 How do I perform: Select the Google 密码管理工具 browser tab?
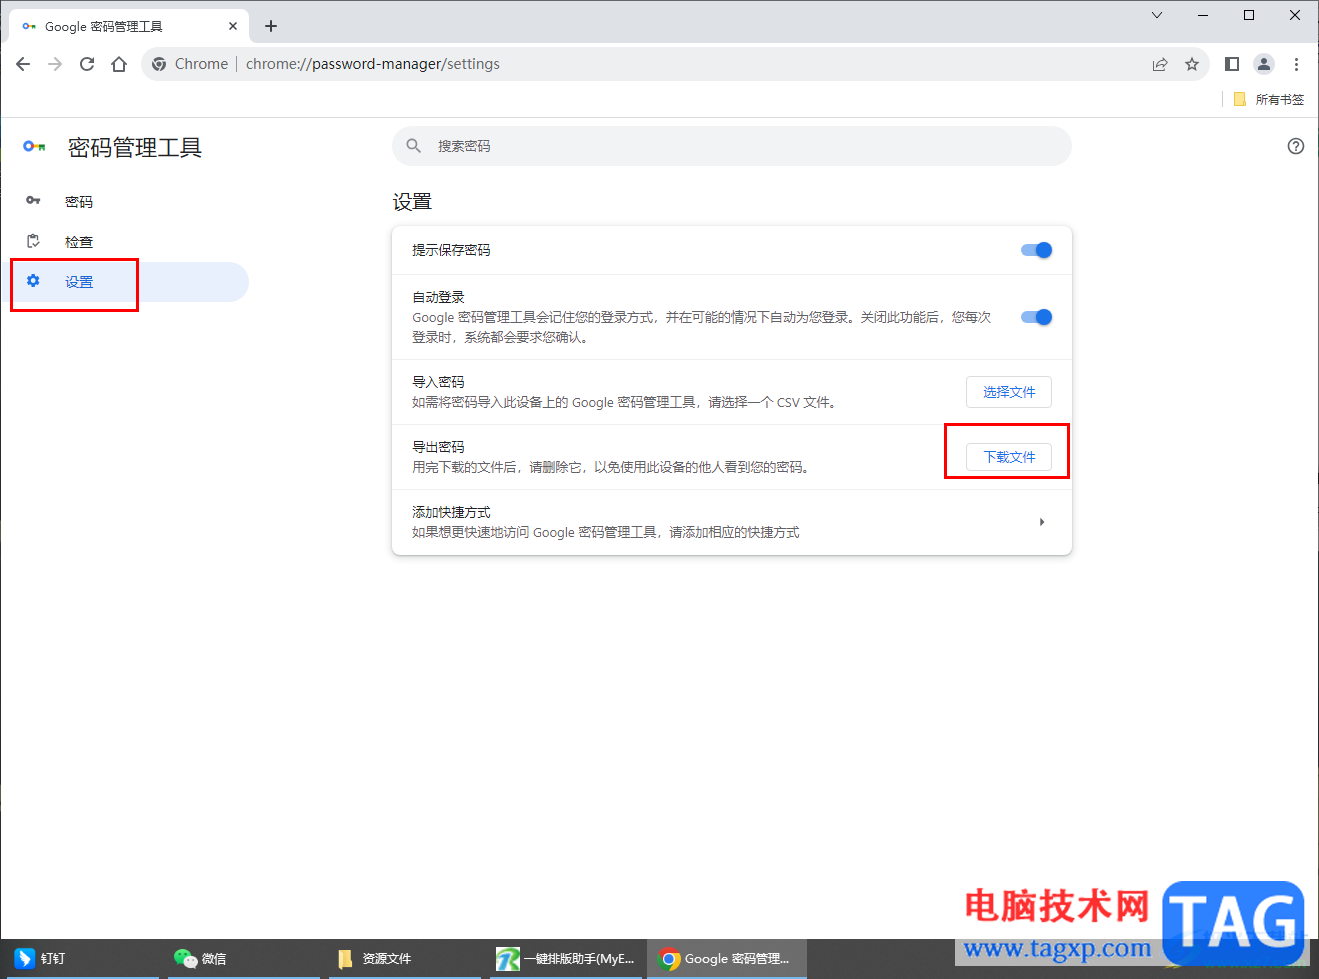pyautogui.click(x=128, y=26)
